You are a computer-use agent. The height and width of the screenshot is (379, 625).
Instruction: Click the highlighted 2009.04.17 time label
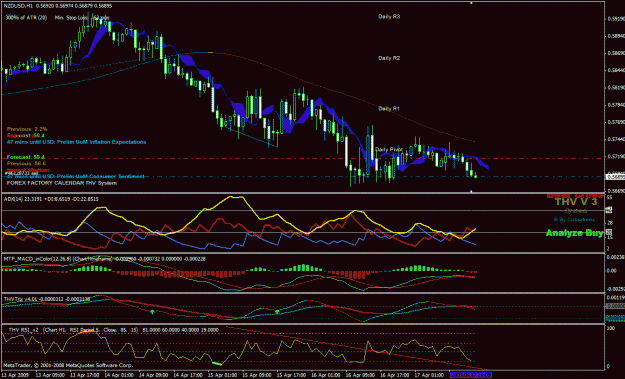coord(471,375)
